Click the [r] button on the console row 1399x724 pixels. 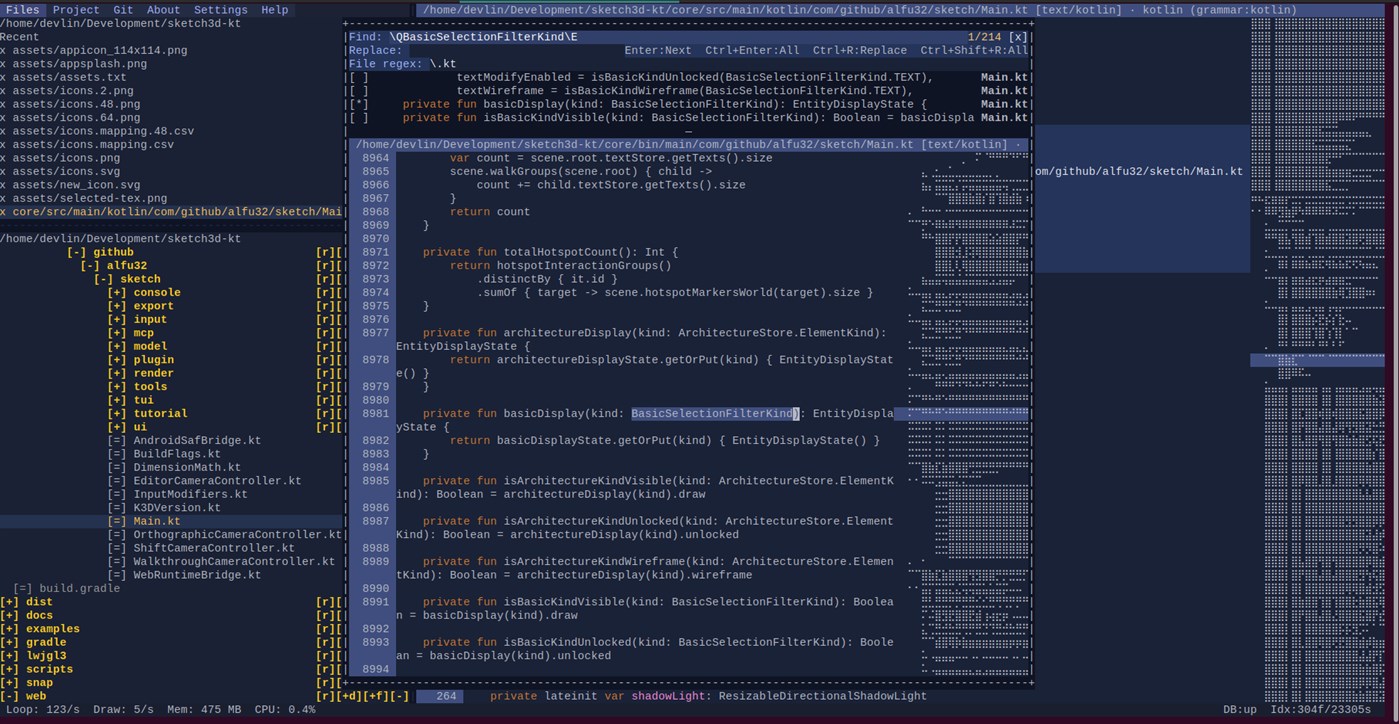(325, 293)
